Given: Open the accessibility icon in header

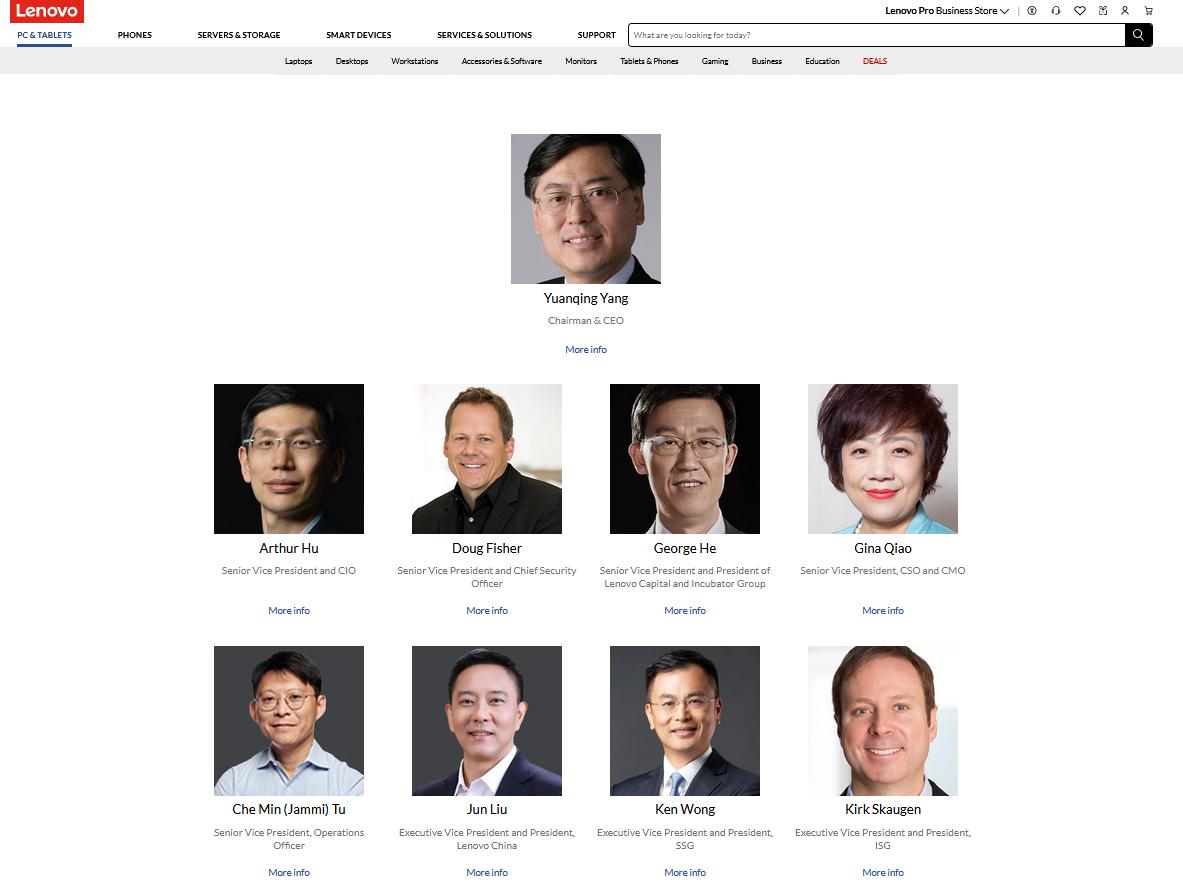Looking at the screenshot, I should [x=1032, y=11].
